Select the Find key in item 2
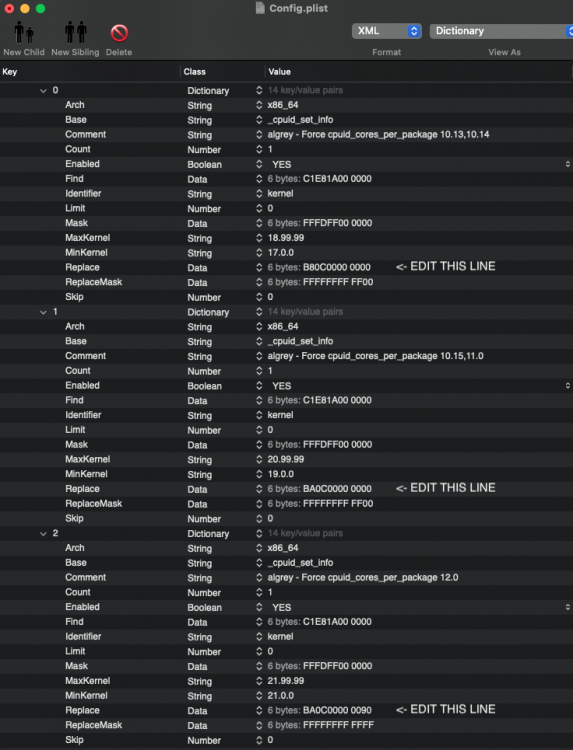 [74, 622]
